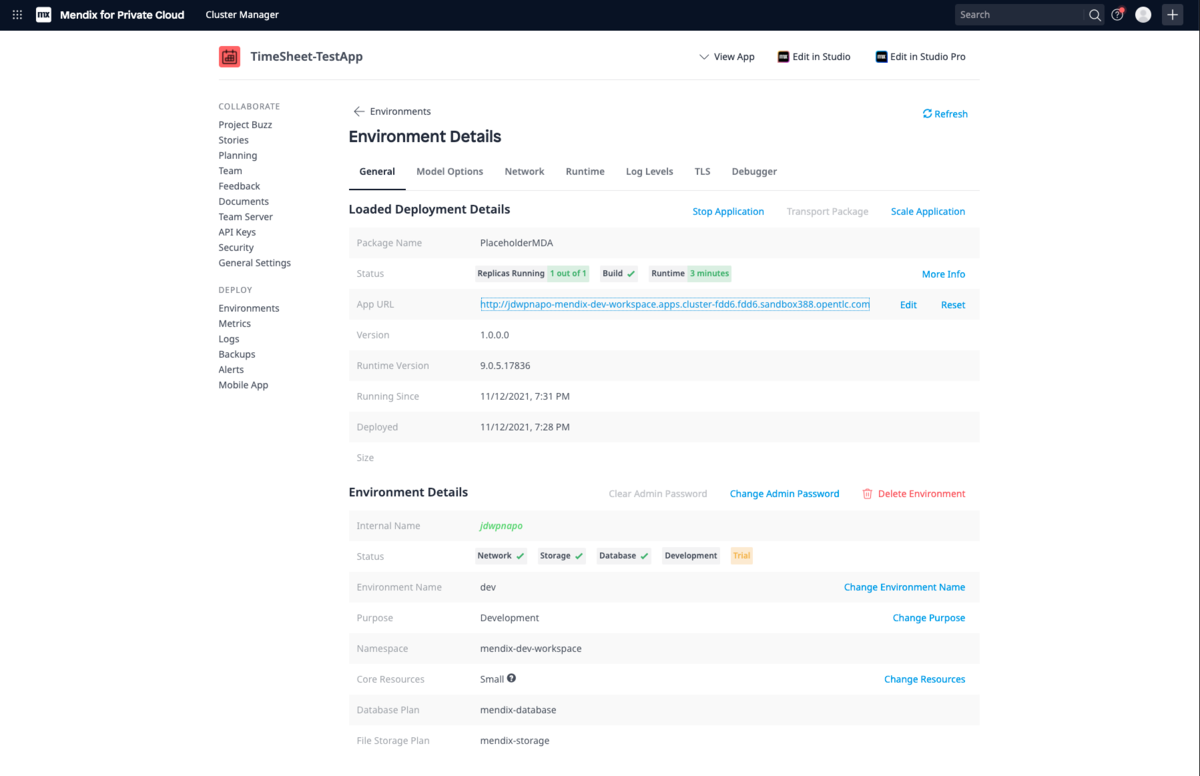Viewport: 1200px width, 776px height.
Task: Click Scale Application
Action: [928, 212]
